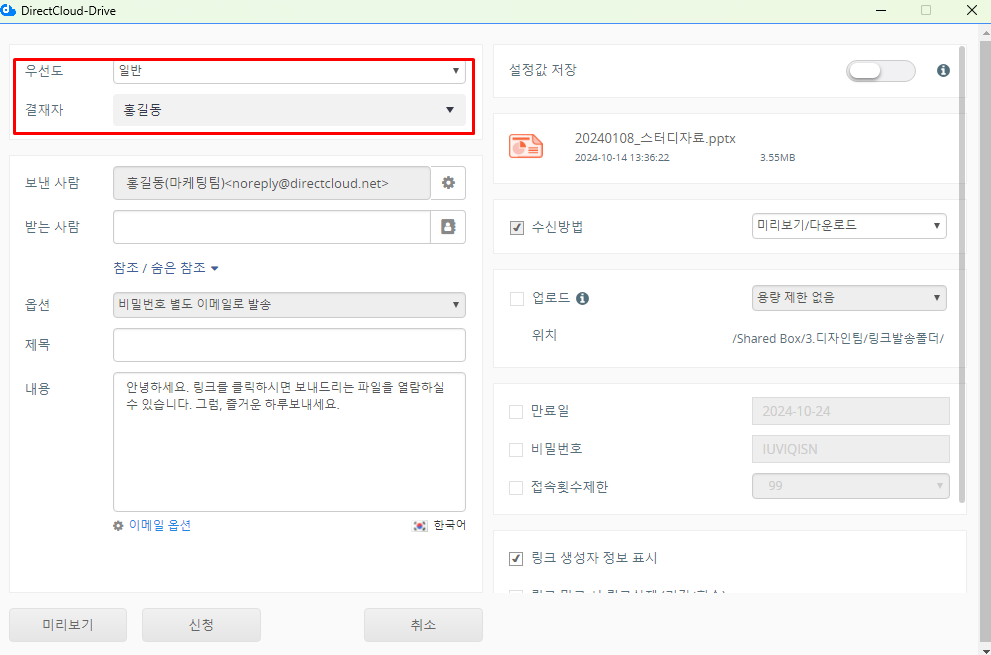
Task: Enable the 만료일 checkbox
Action: tap(517, 411)
